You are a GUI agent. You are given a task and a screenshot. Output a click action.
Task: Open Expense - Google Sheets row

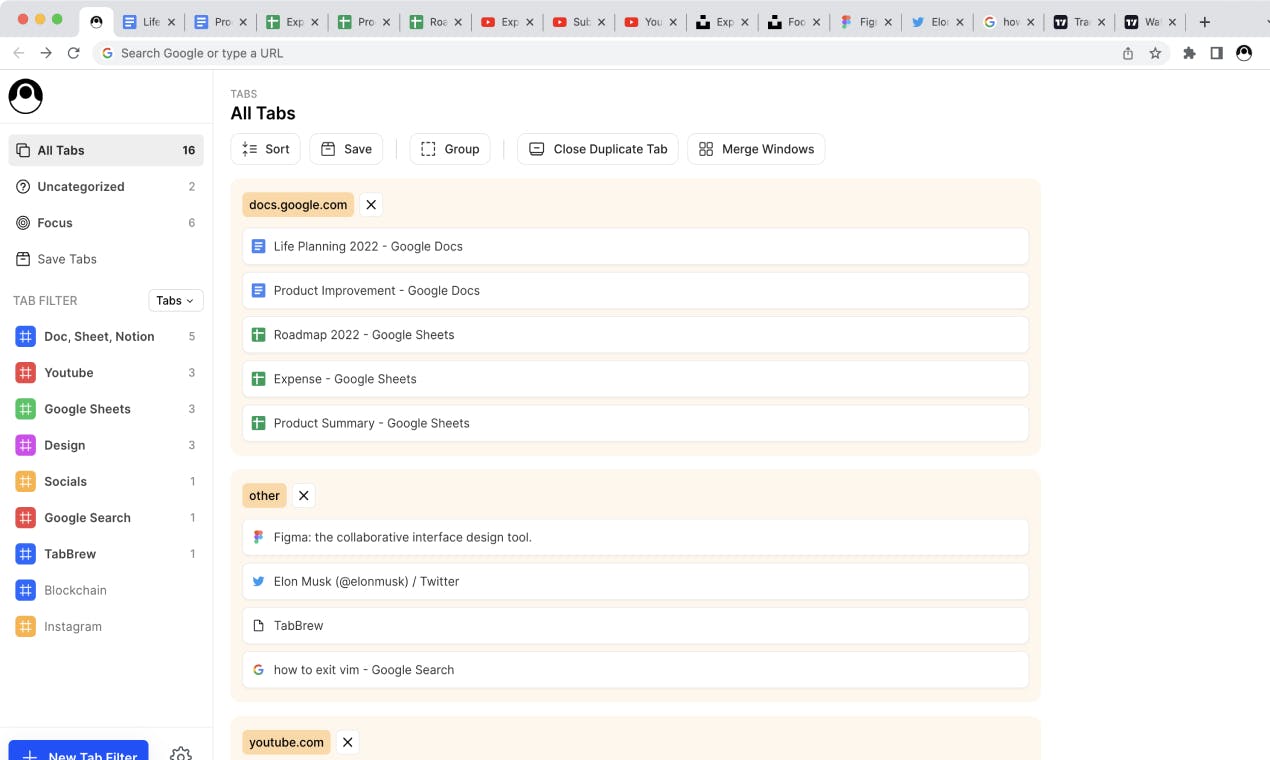pos(635,379)
